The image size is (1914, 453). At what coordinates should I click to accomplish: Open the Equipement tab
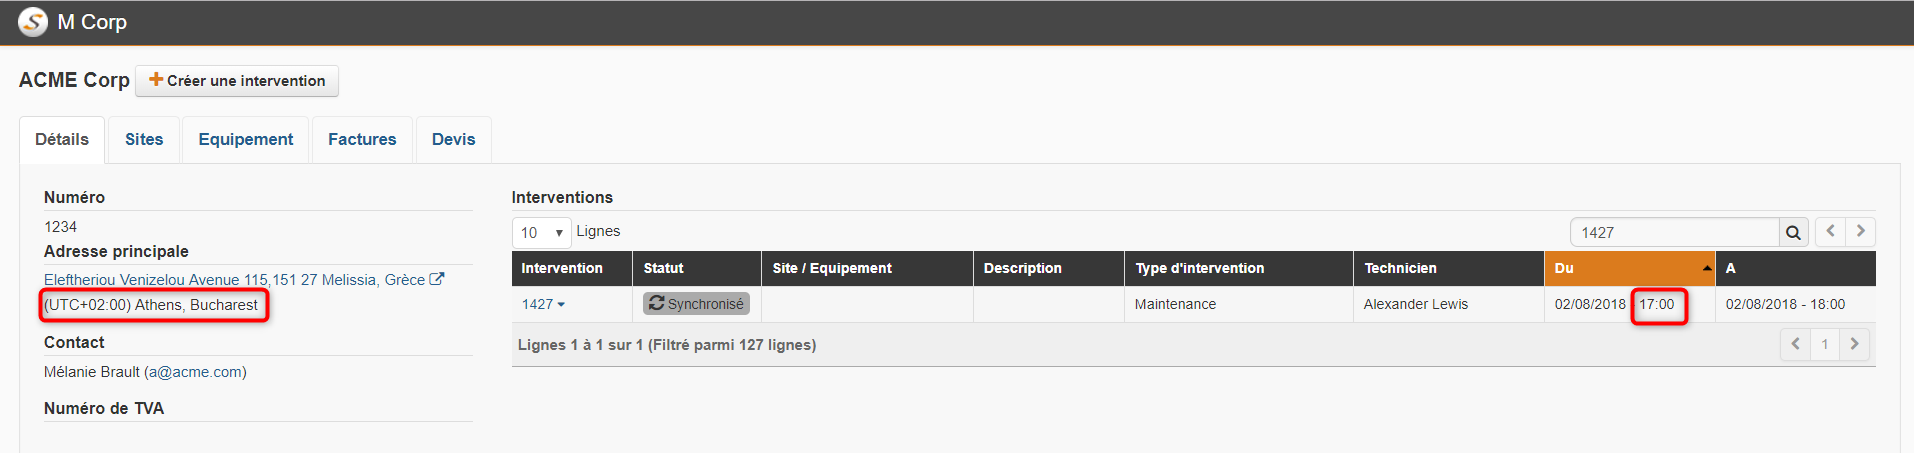[x=246, y=139]
